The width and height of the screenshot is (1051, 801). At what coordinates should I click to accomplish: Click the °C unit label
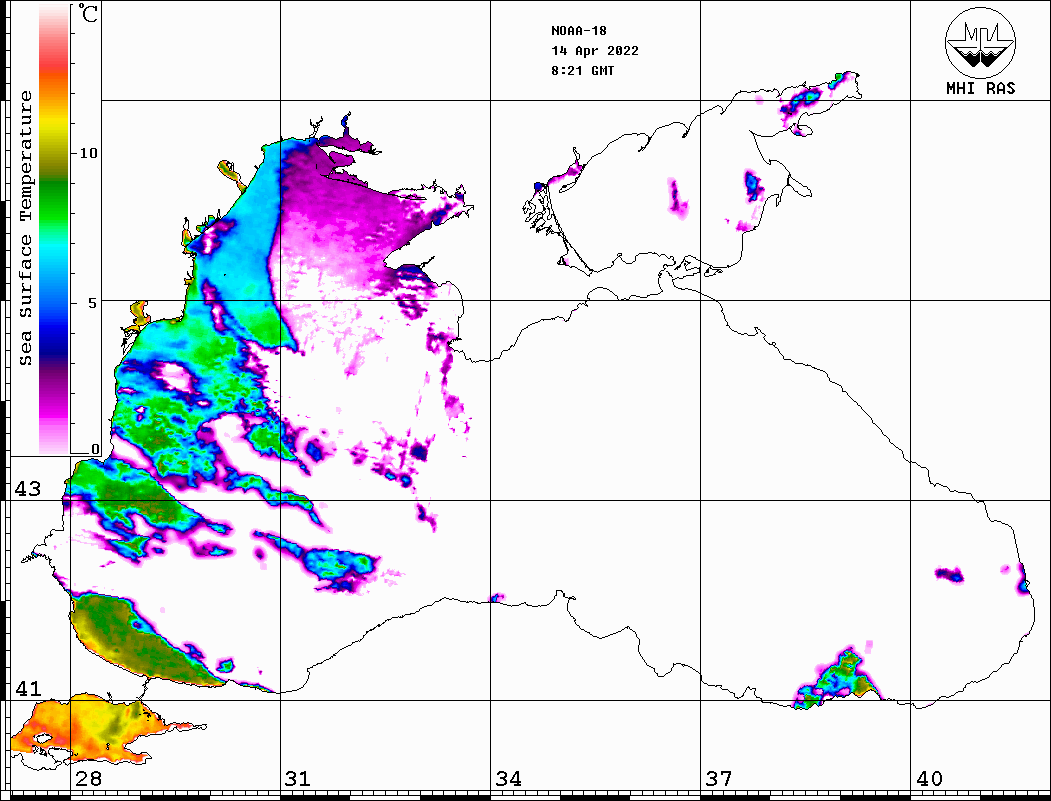click(x=88, y=14)
